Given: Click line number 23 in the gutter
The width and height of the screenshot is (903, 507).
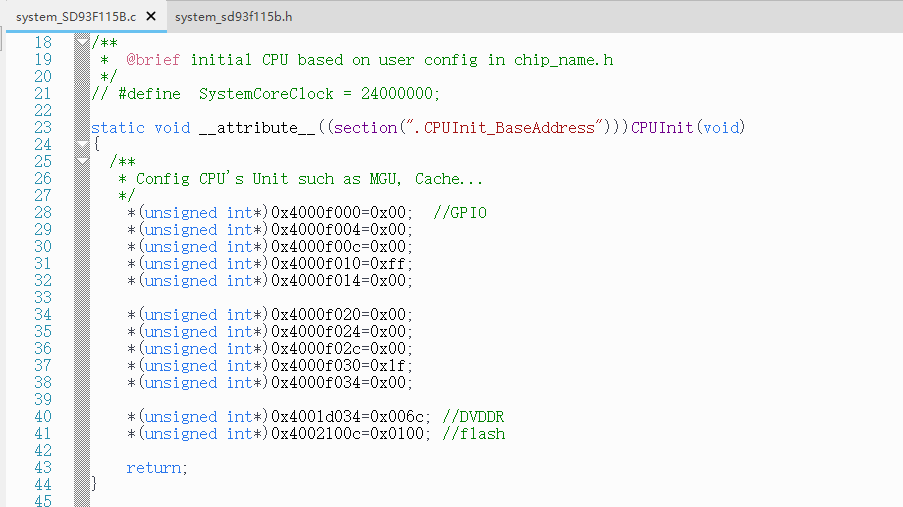Looking at the screenshot, I should (43, 127).
